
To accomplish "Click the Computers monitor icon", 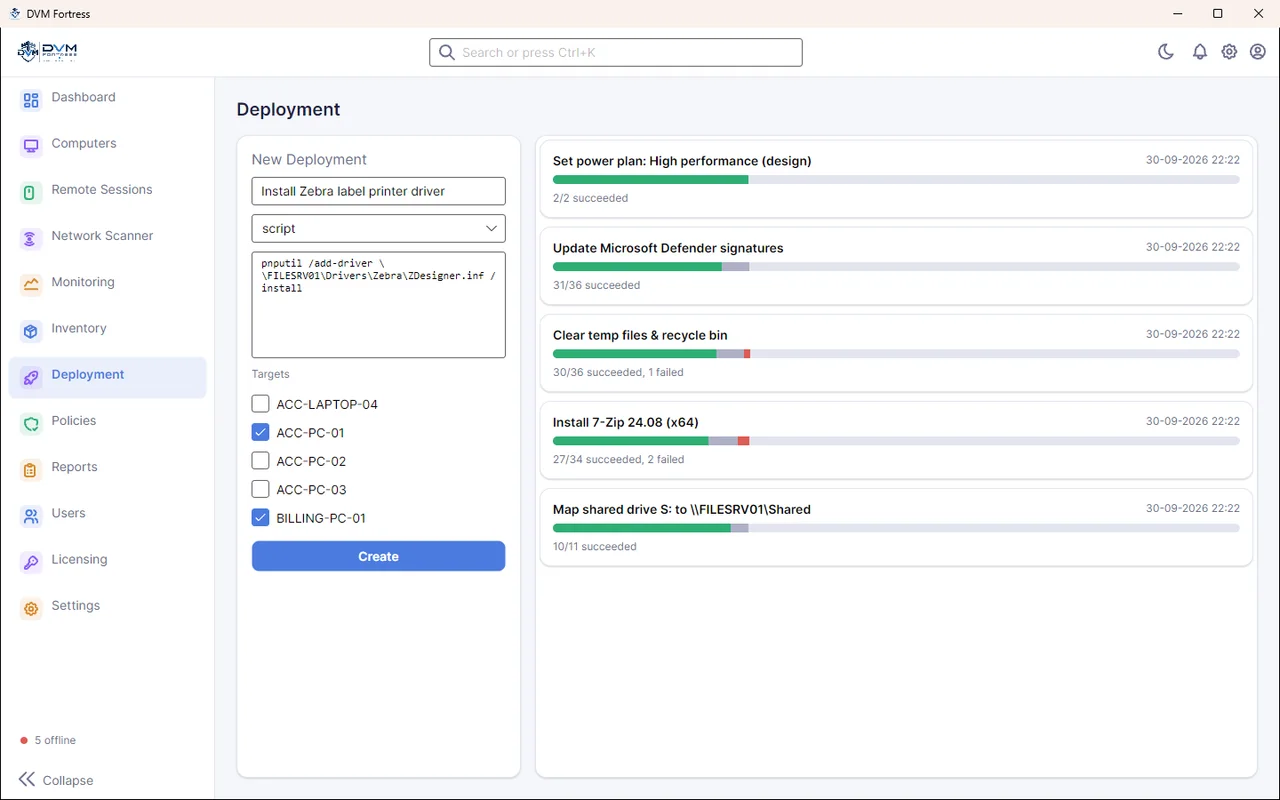I will tap(31, 145).
